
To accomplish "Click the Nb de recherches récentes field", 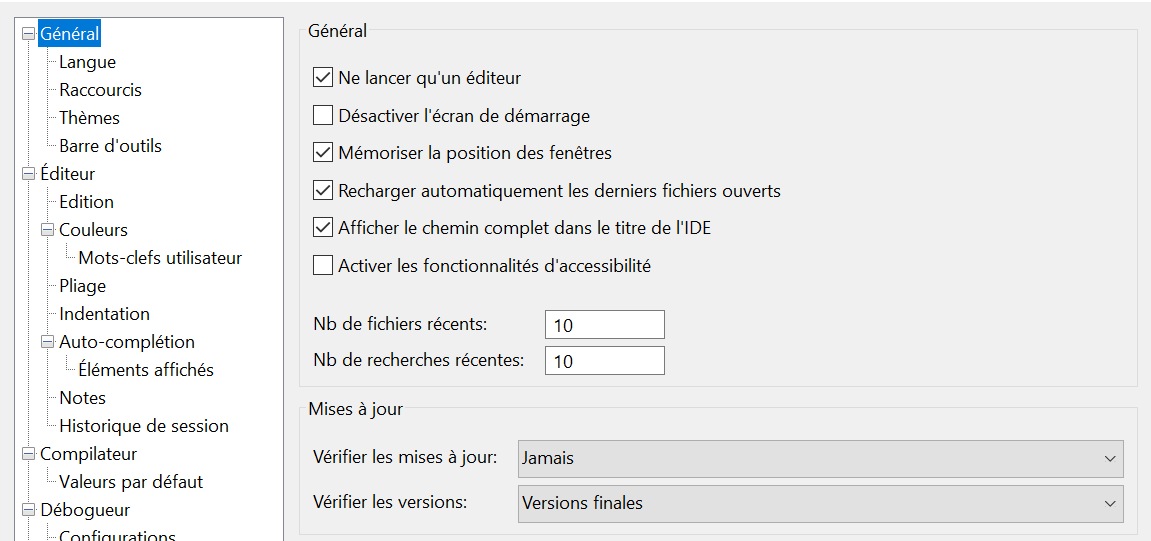I will tap(605, 360).
